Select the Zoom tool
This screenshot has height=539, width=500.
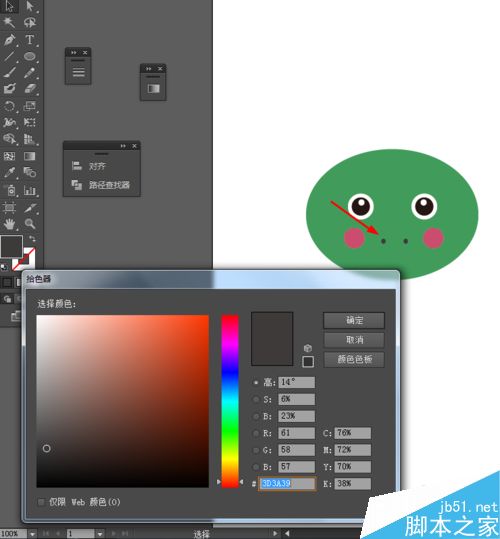click(30, 224)
